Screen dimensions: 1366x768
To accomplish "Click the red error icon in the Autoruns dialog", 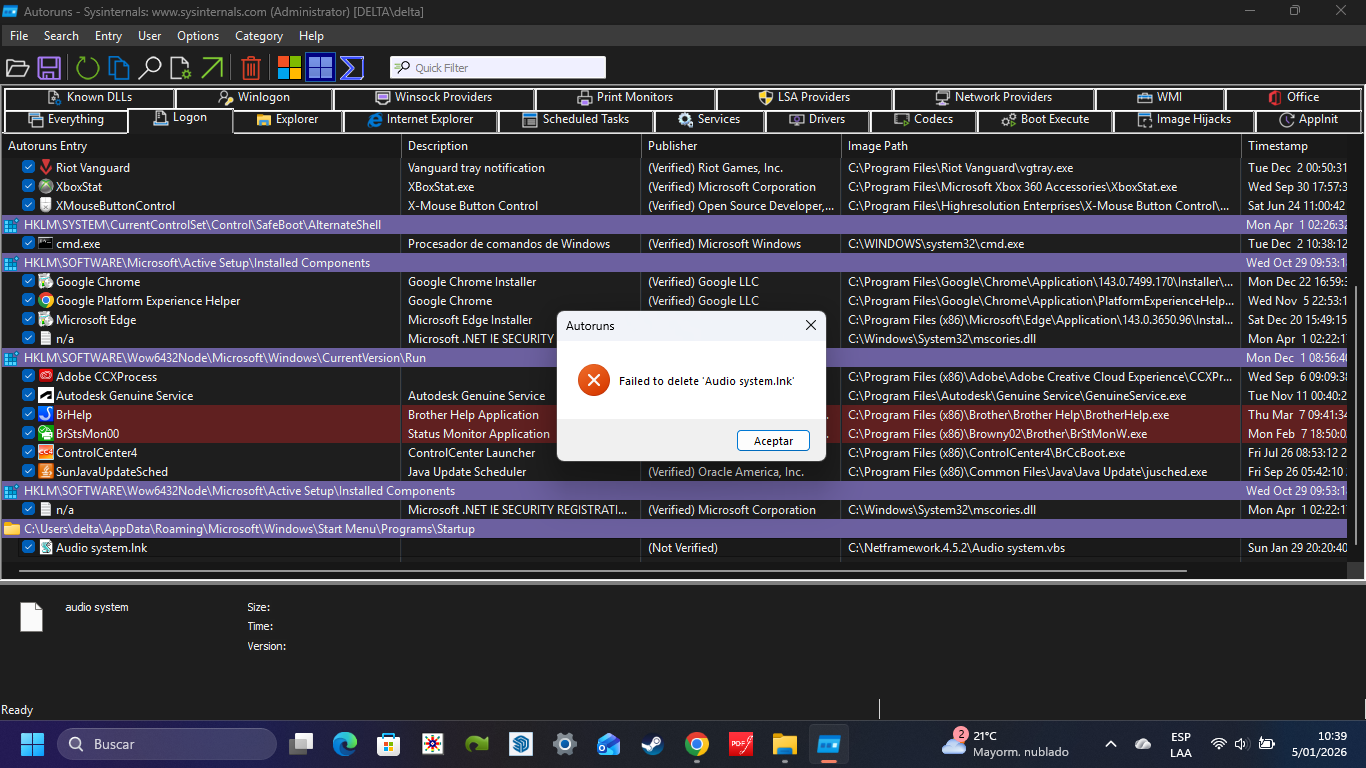I will pyautogui.click(x=594, y=380).
